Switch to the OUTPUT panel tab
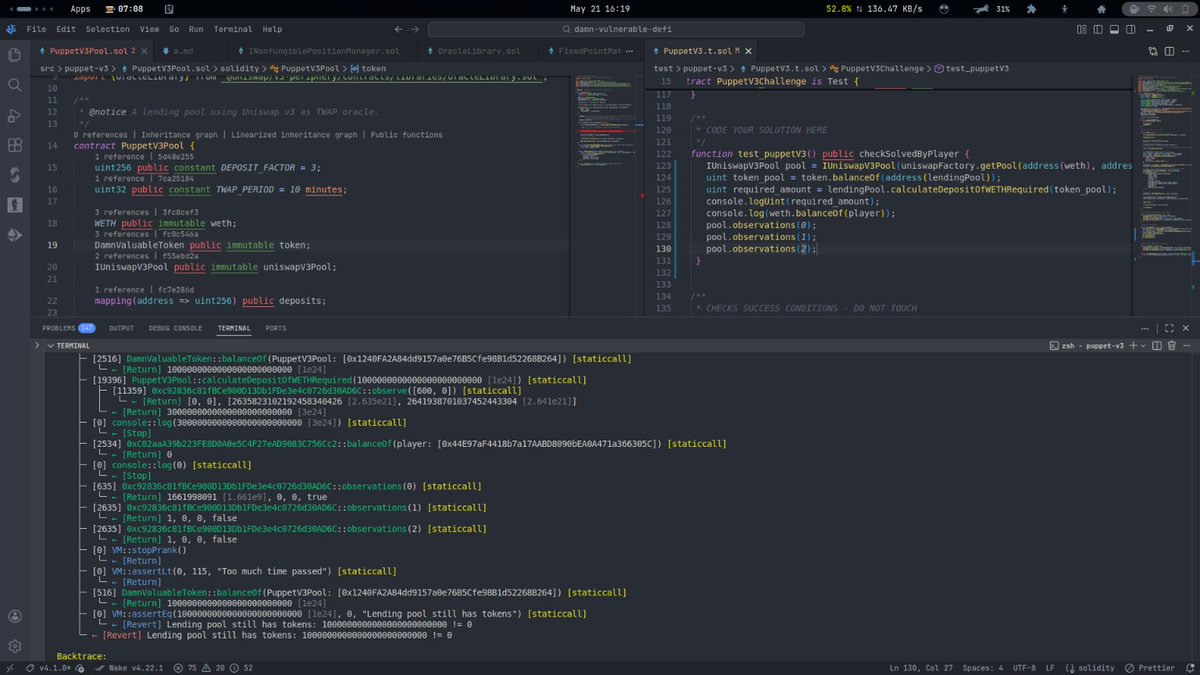Screen dimensions: 1200x675 pyautogui.click(x=122, y=328)
